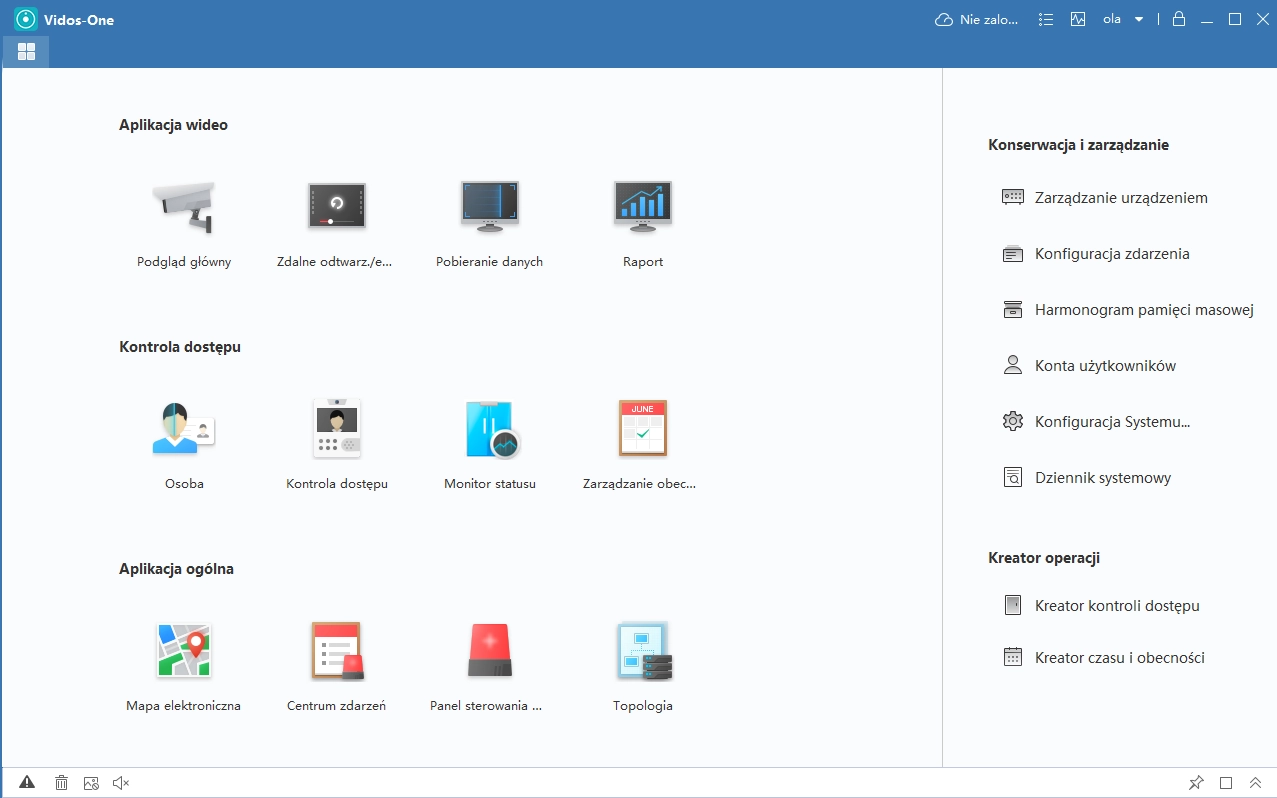This screenshot has width=1277, height=798.
Task: Click the bottom panel window-restore square icon
Action: click(1225, 782)
